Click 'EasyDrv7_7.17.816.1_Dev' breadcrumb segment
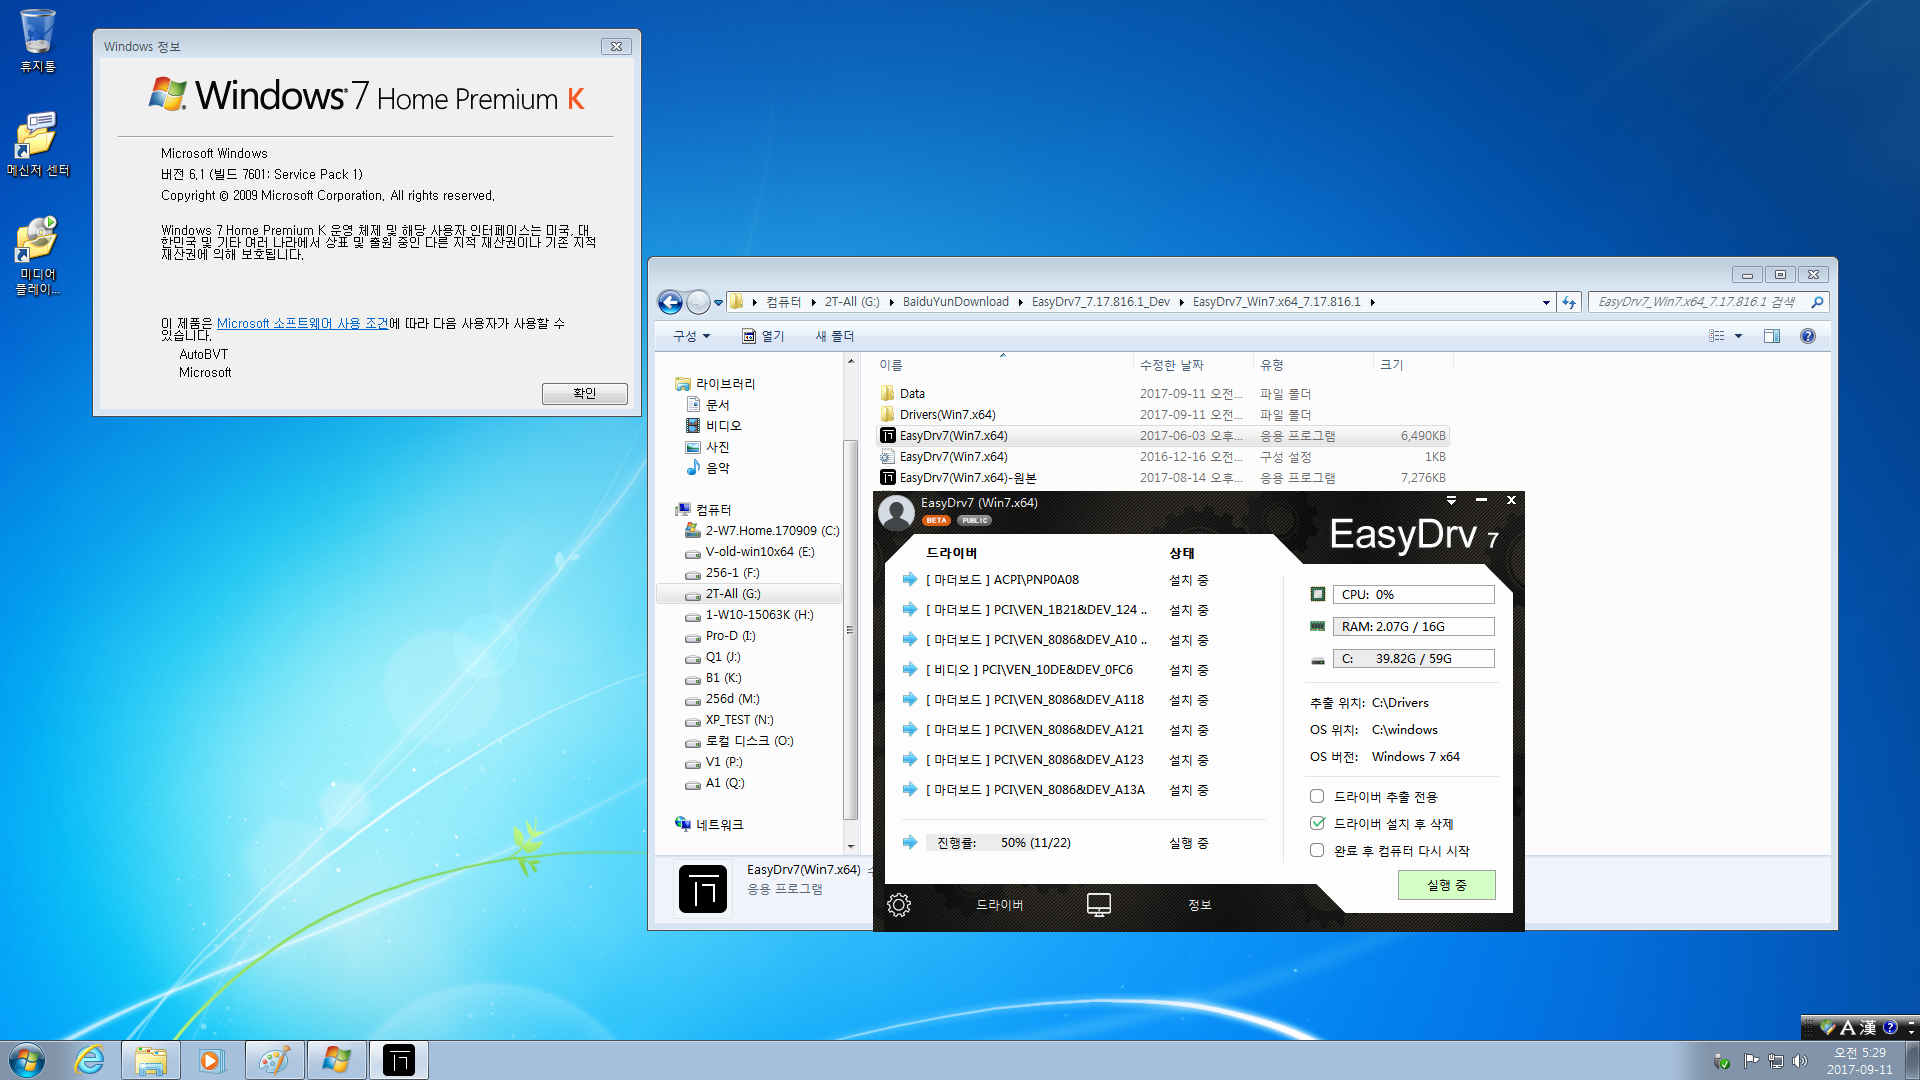This screenshot has height=1080, width=1920. pos(1101,302)
